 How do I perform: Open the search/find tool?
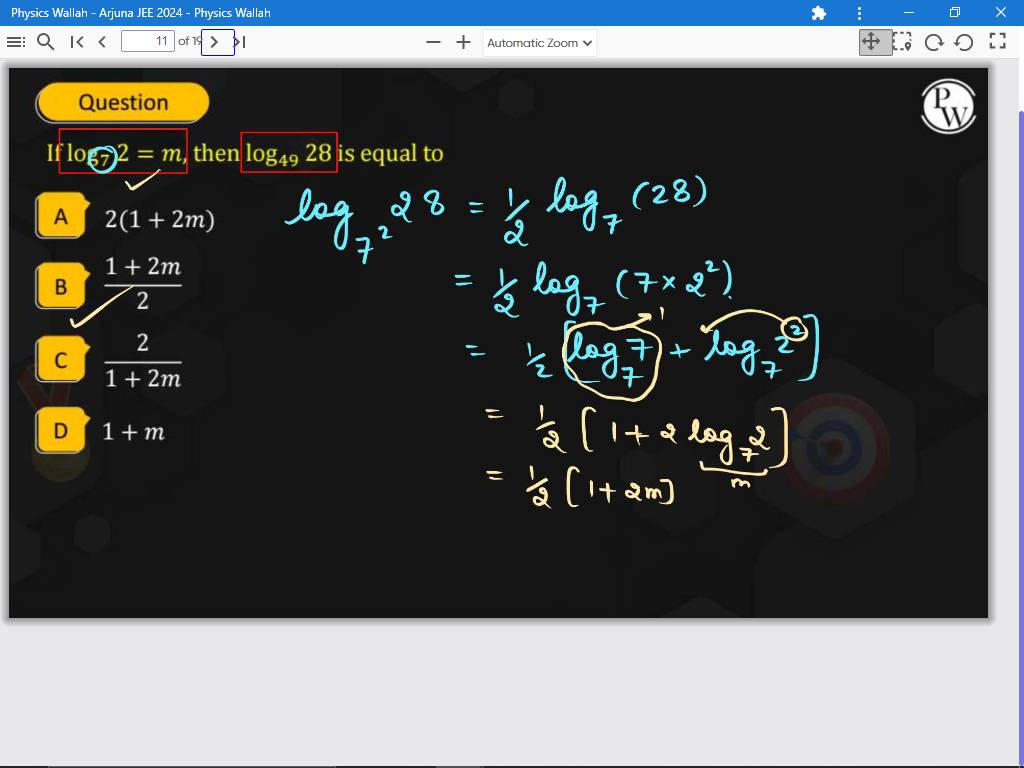(45, 42)
